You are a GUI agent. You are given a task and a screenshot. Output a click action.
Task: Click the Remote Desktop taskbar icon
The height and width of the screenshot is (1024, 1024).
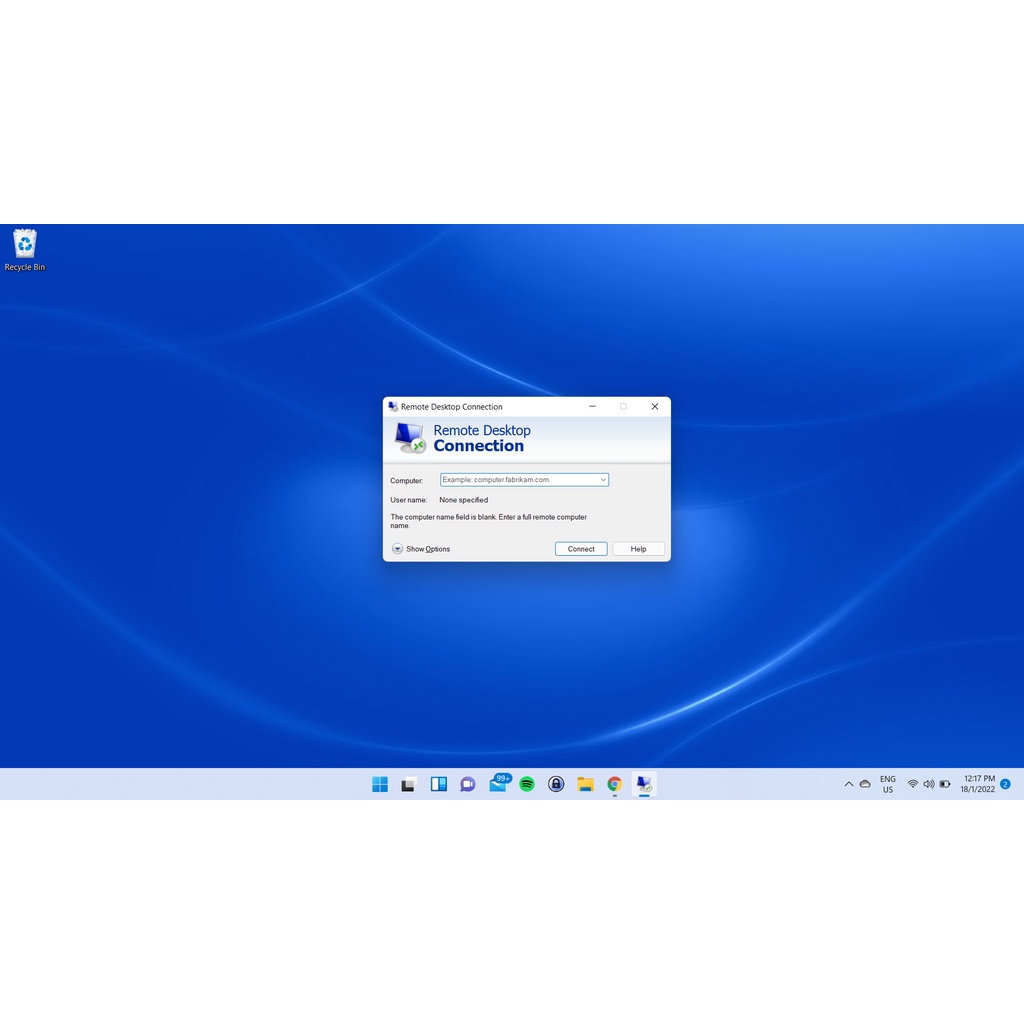pos(644,784)
